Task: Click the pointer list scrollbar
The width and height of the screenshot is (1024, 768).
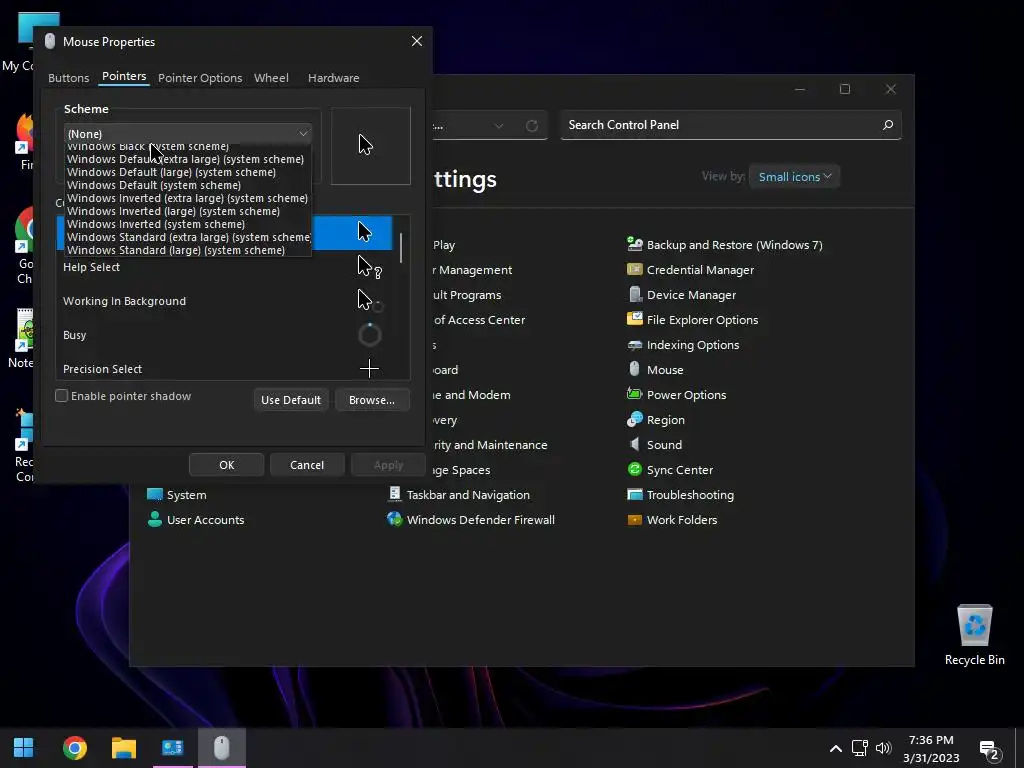Action: pyautogui.click(x=401, y=248)
